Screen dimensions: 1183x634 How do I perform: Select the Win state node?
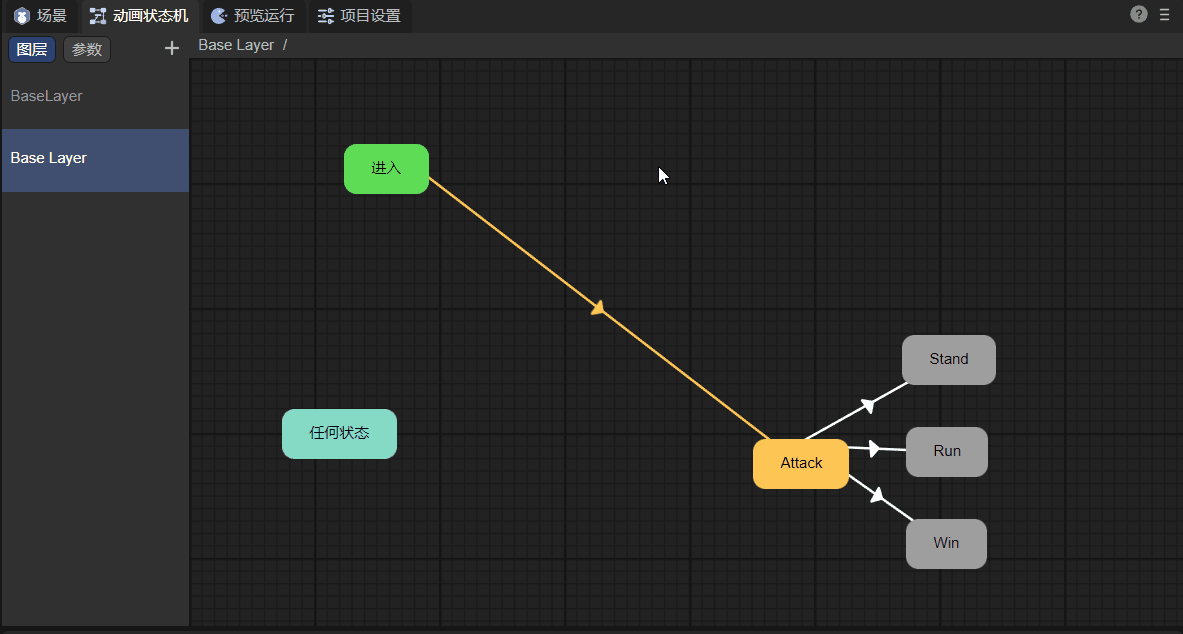945,543
